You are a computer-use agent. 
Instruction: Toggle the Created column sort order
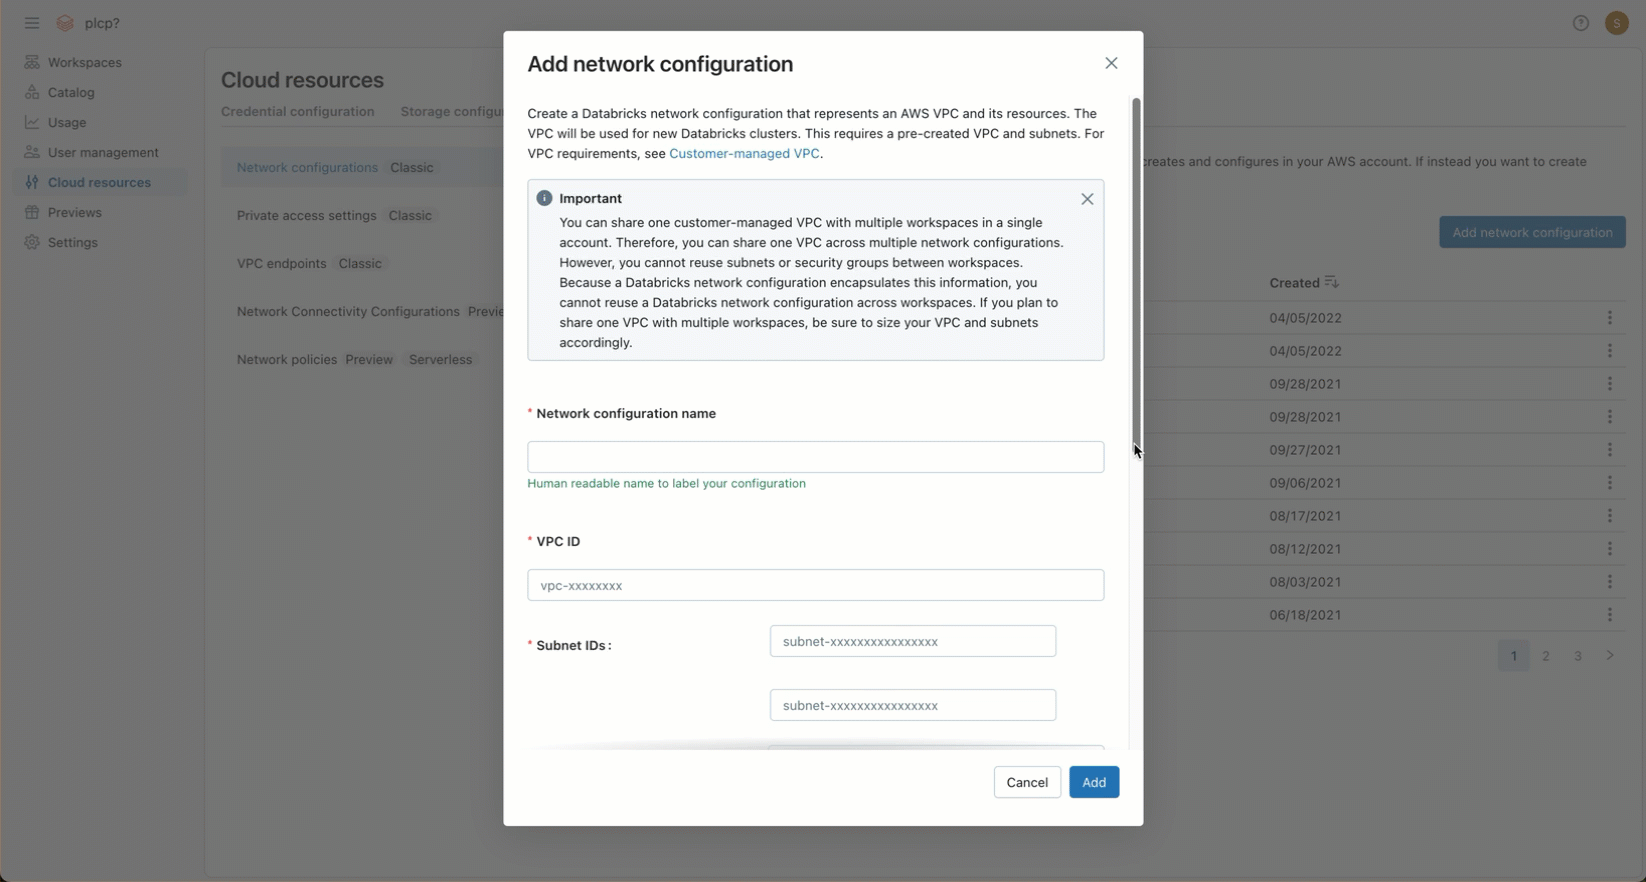pos(1331,283)
